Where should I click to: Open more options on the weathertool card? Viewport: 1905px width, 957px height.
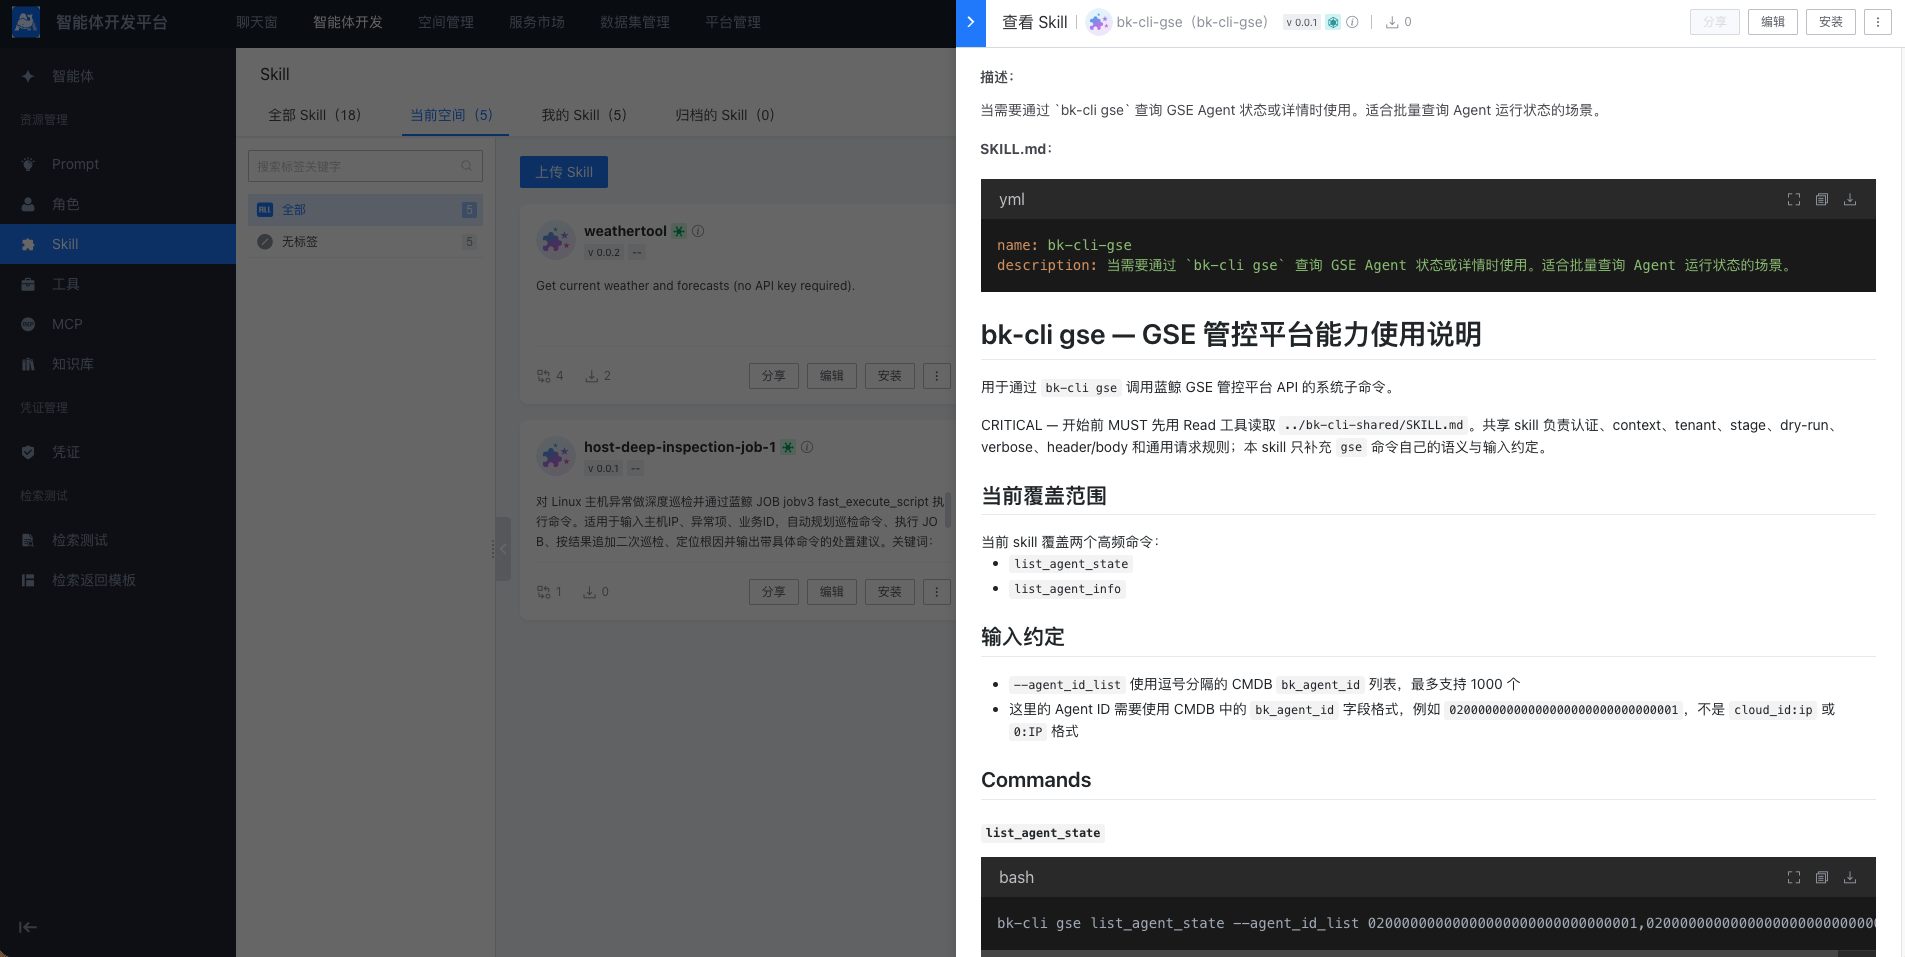(x=937, y=376)
